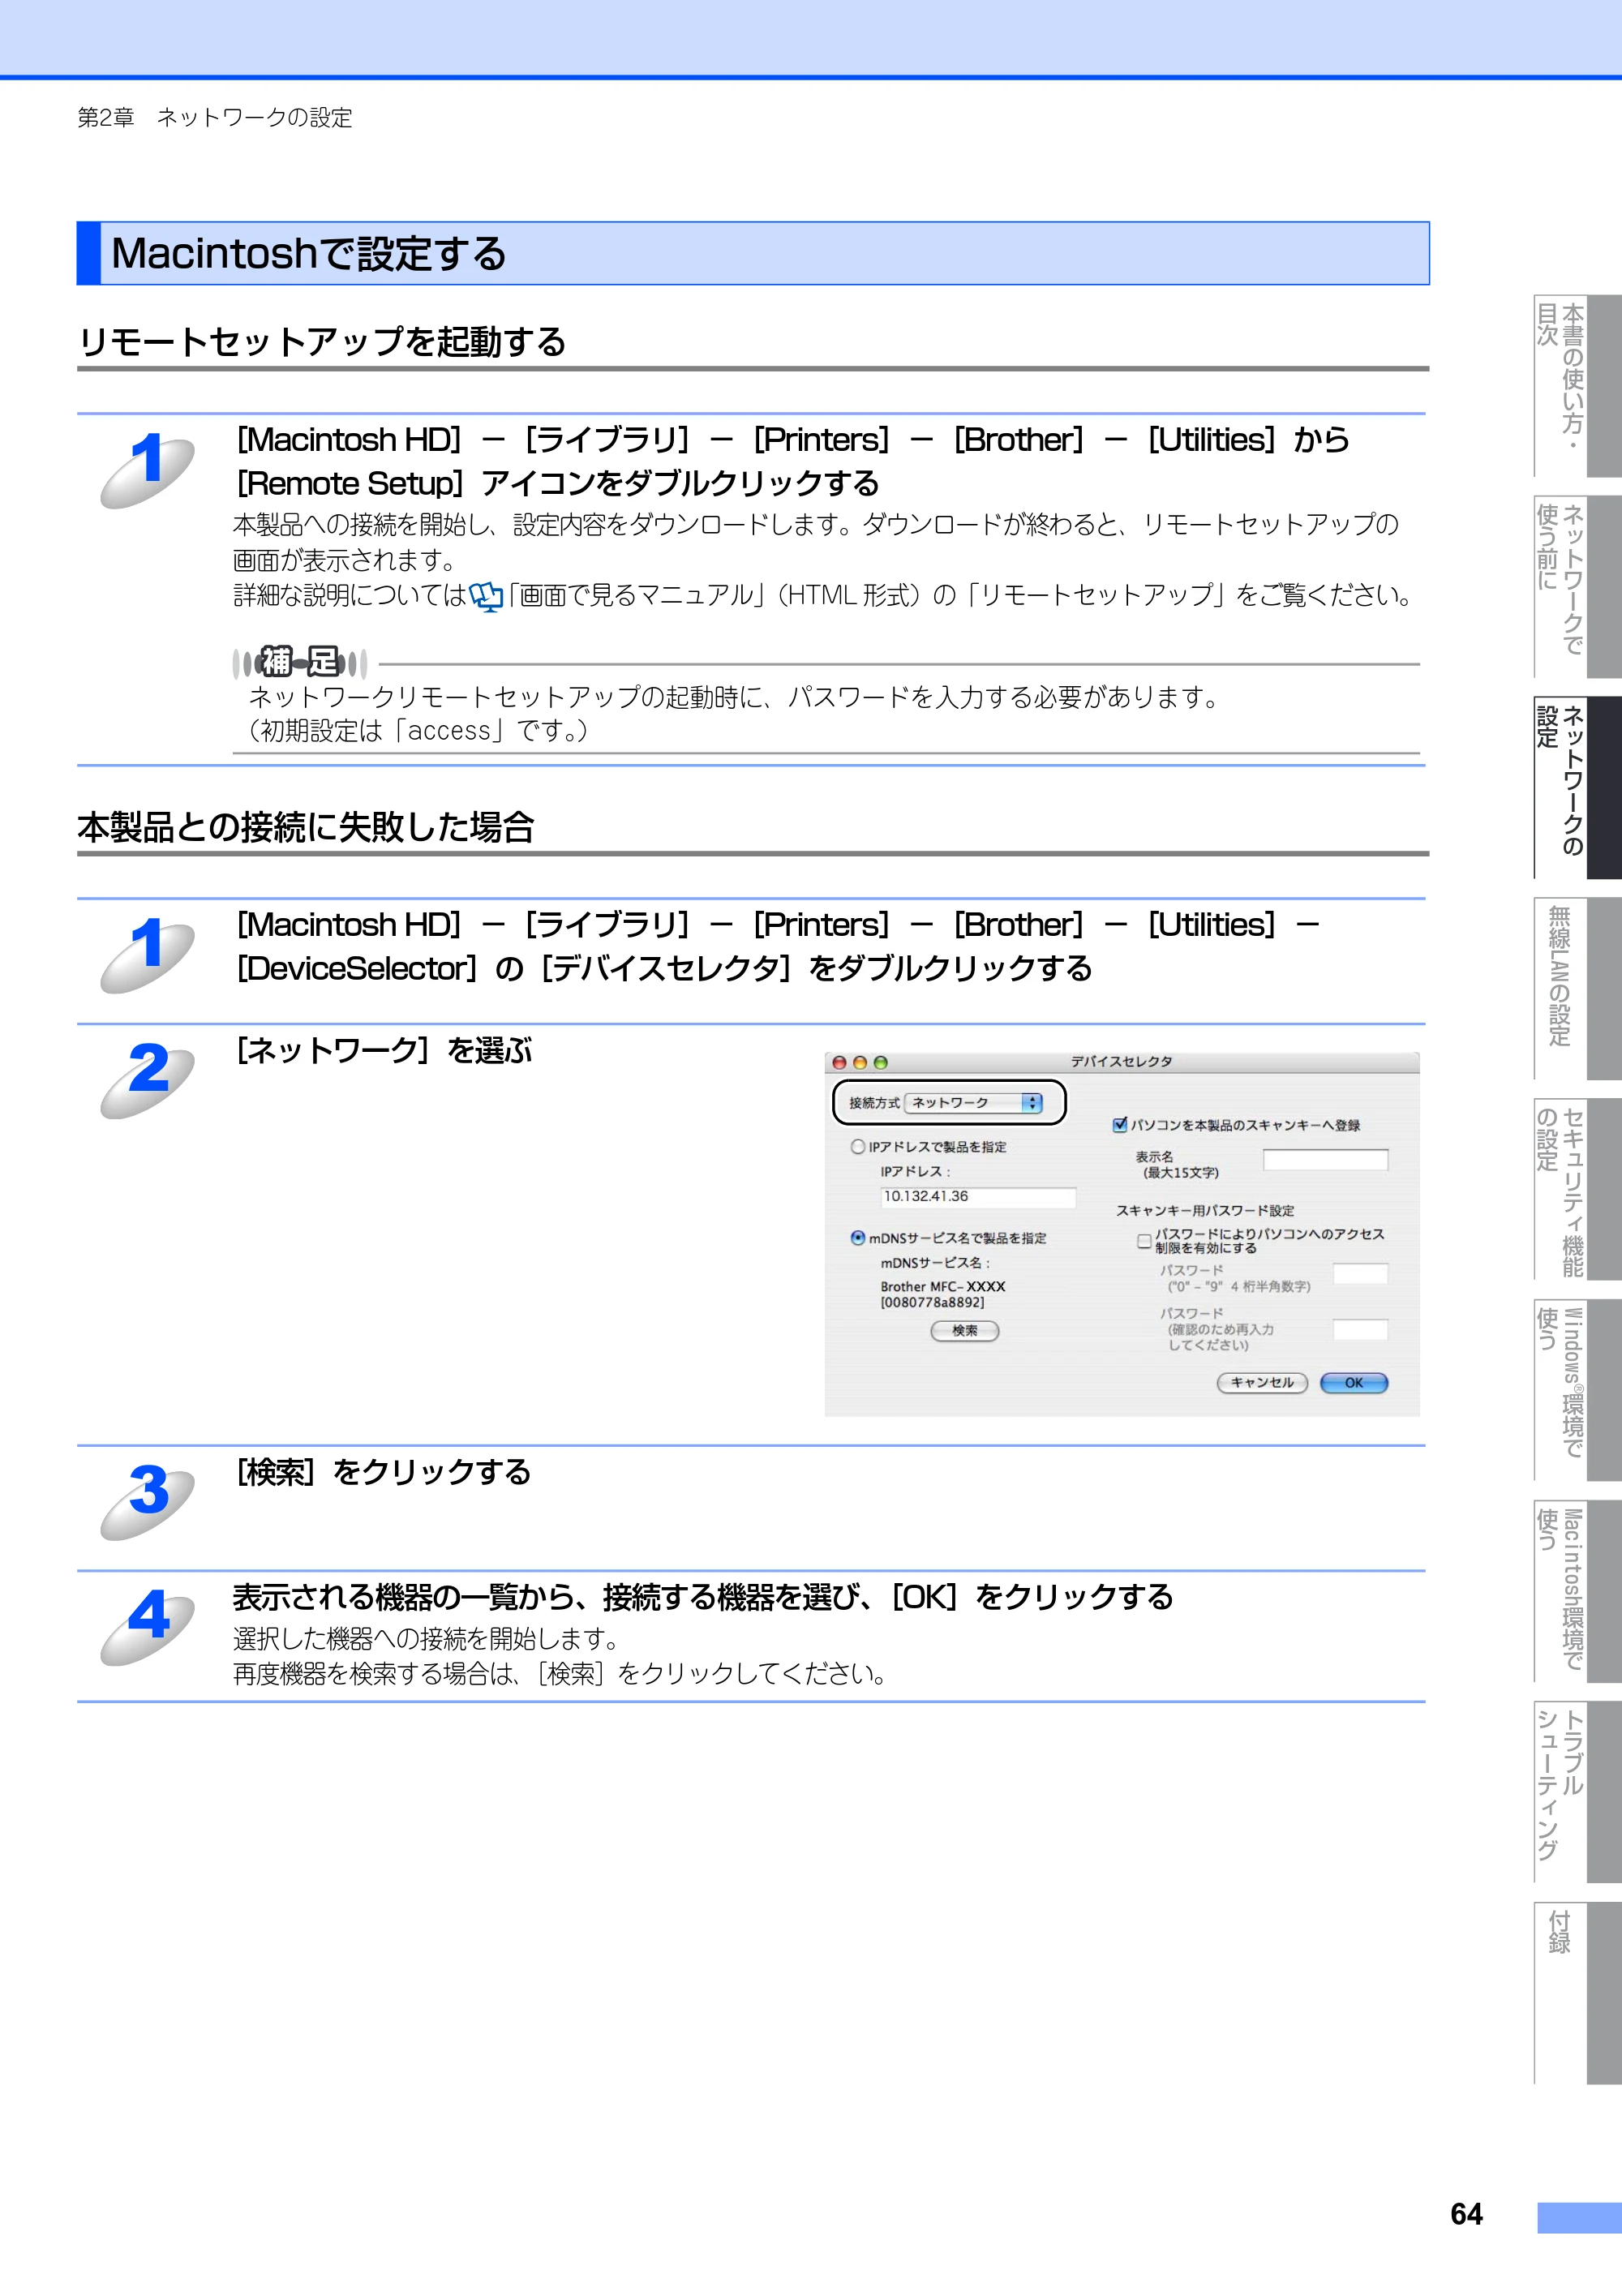Viewport: 1622px width, 2296px height.
Task: Open the 無線LANの設定 side tab
Action: click(1577, 988)
